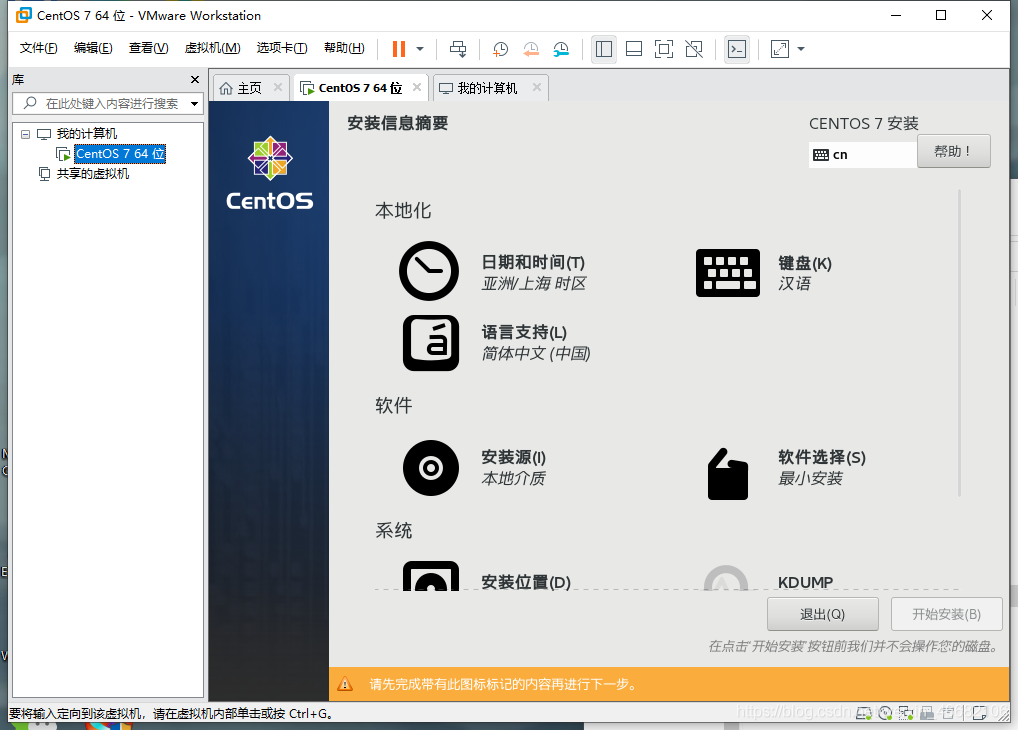Viewport: 1018px width, 730px height.
Task: Click the stretch guest display icon
Action: click(x=780, y=49)
